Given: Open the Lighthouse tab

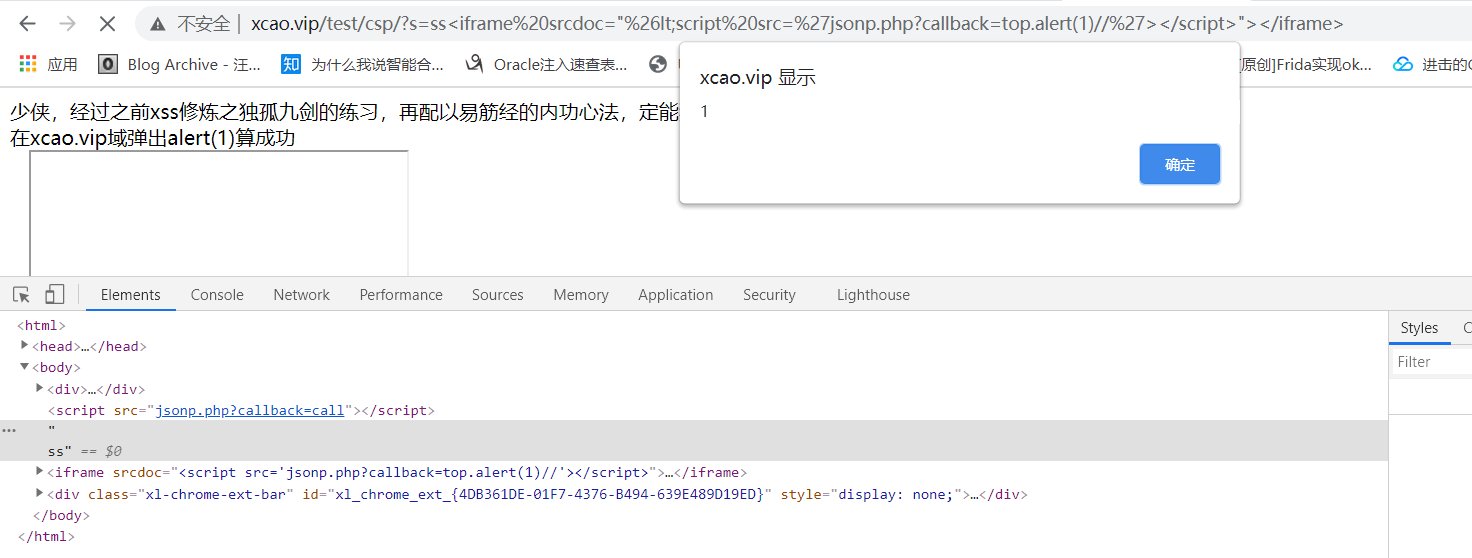Looking at the screenshot, I should (x=873, y=295).
